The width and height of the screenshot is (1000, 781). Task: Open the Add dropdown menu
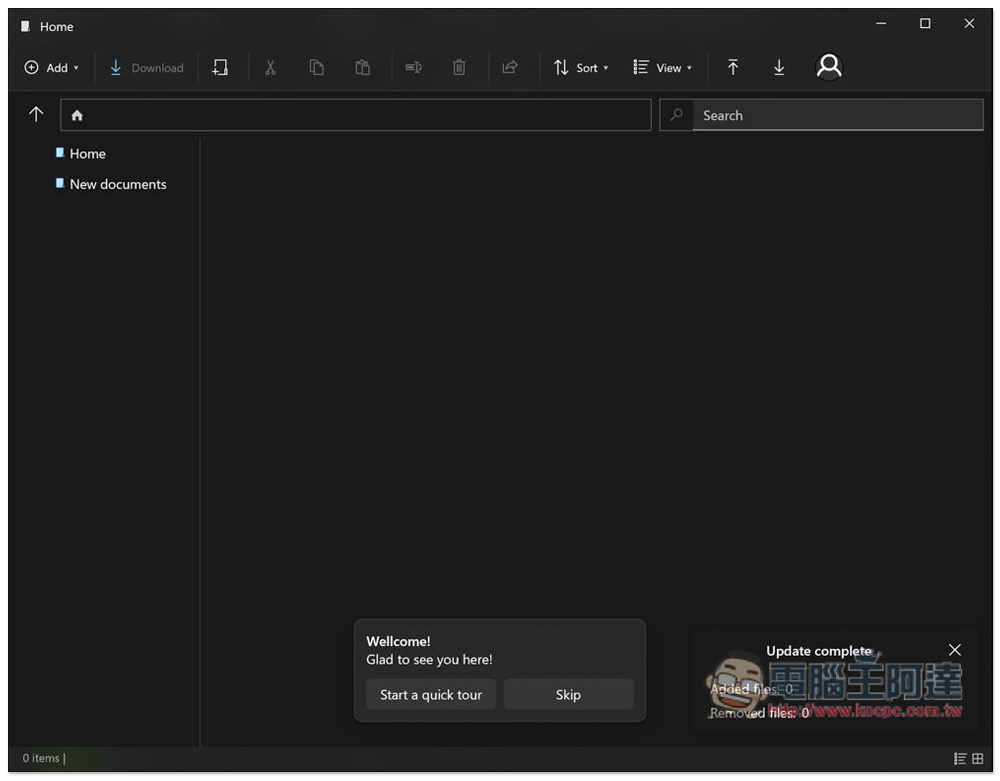(52, 68)
